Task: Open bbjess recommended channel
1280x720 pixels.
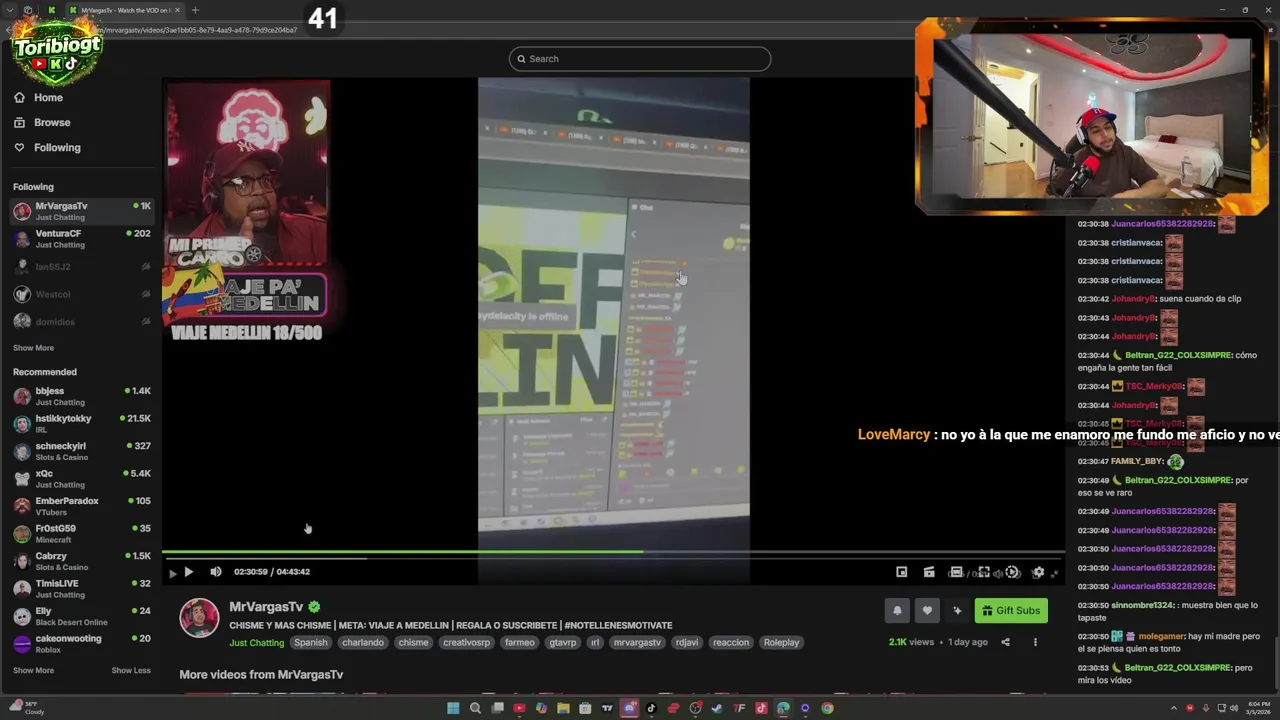Action: [x=82, y=396]
